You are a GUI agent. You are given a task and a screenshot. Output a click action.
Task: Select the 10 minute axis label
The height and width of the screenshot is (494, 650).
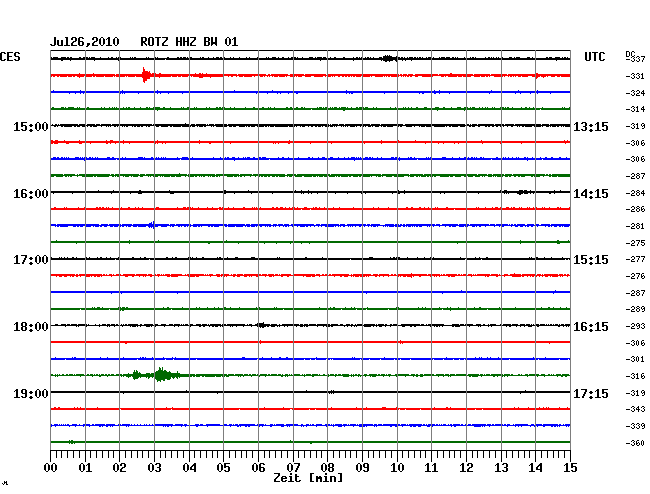(397, 468)
